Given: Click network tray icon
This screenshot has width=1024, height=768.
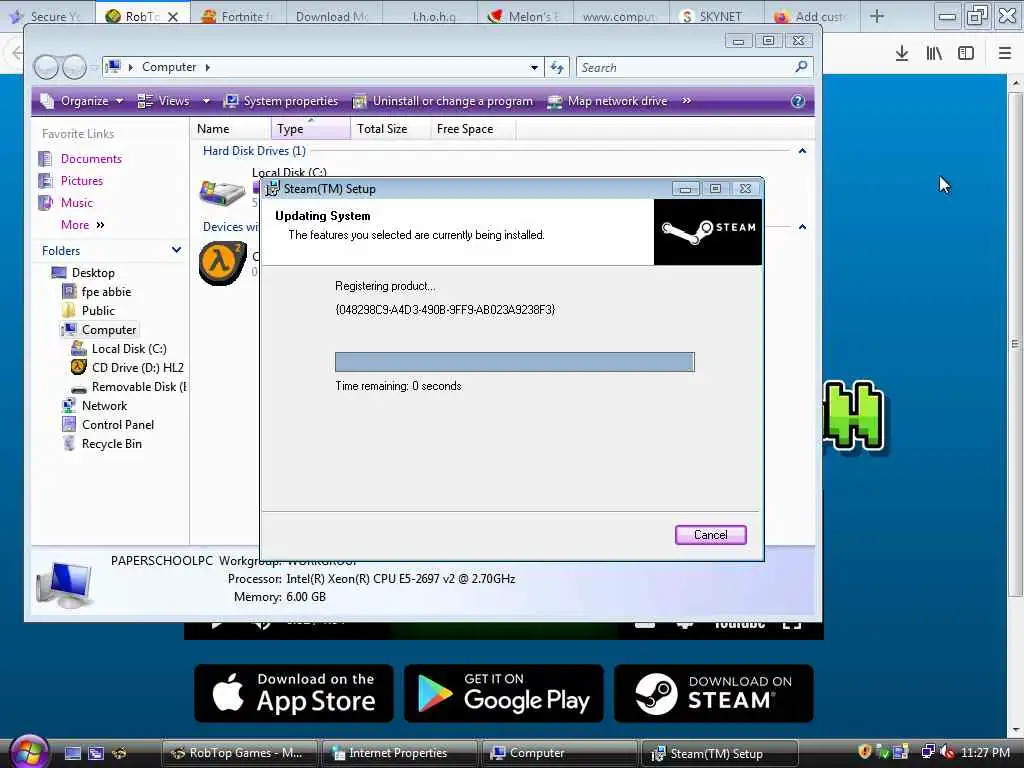Looking at the screenshot, I should tap(927, 752).
